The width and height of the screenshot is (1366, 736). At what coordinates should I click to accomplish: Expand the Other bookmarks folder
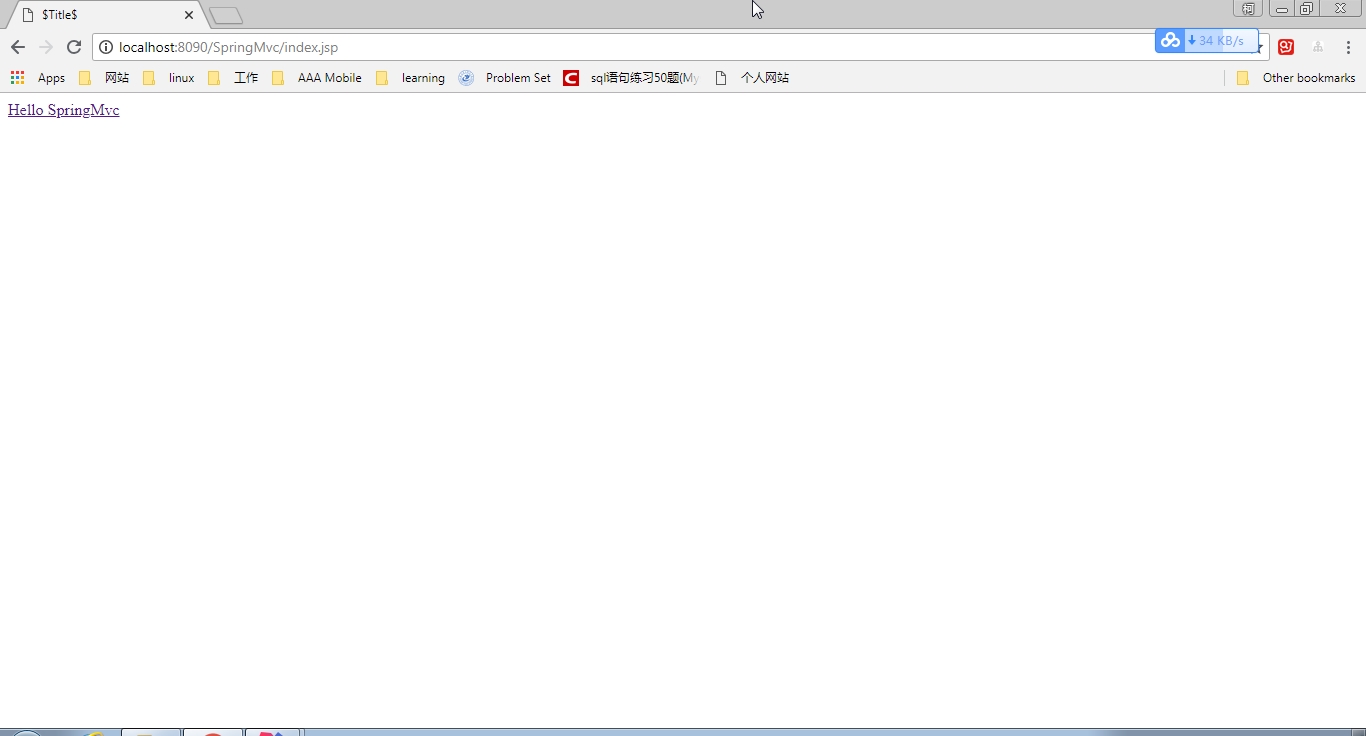(x=1296, y=77)
